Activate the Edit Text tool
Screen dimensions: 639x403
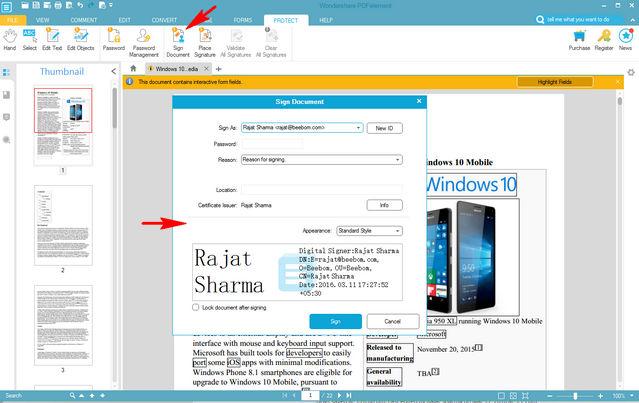click(x=52, y=40)
